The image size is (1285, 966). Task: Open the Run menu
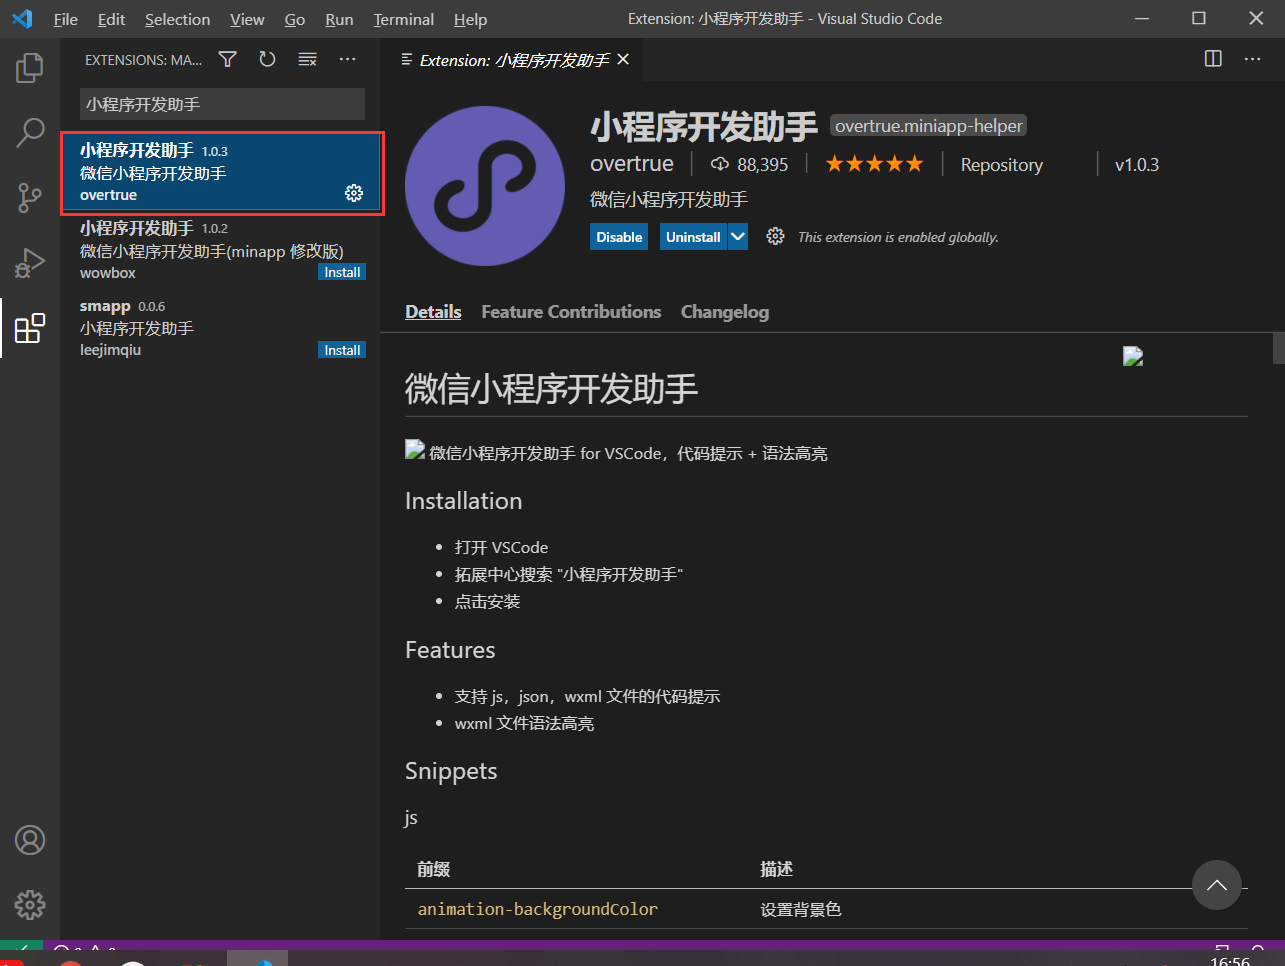point(339,19)
